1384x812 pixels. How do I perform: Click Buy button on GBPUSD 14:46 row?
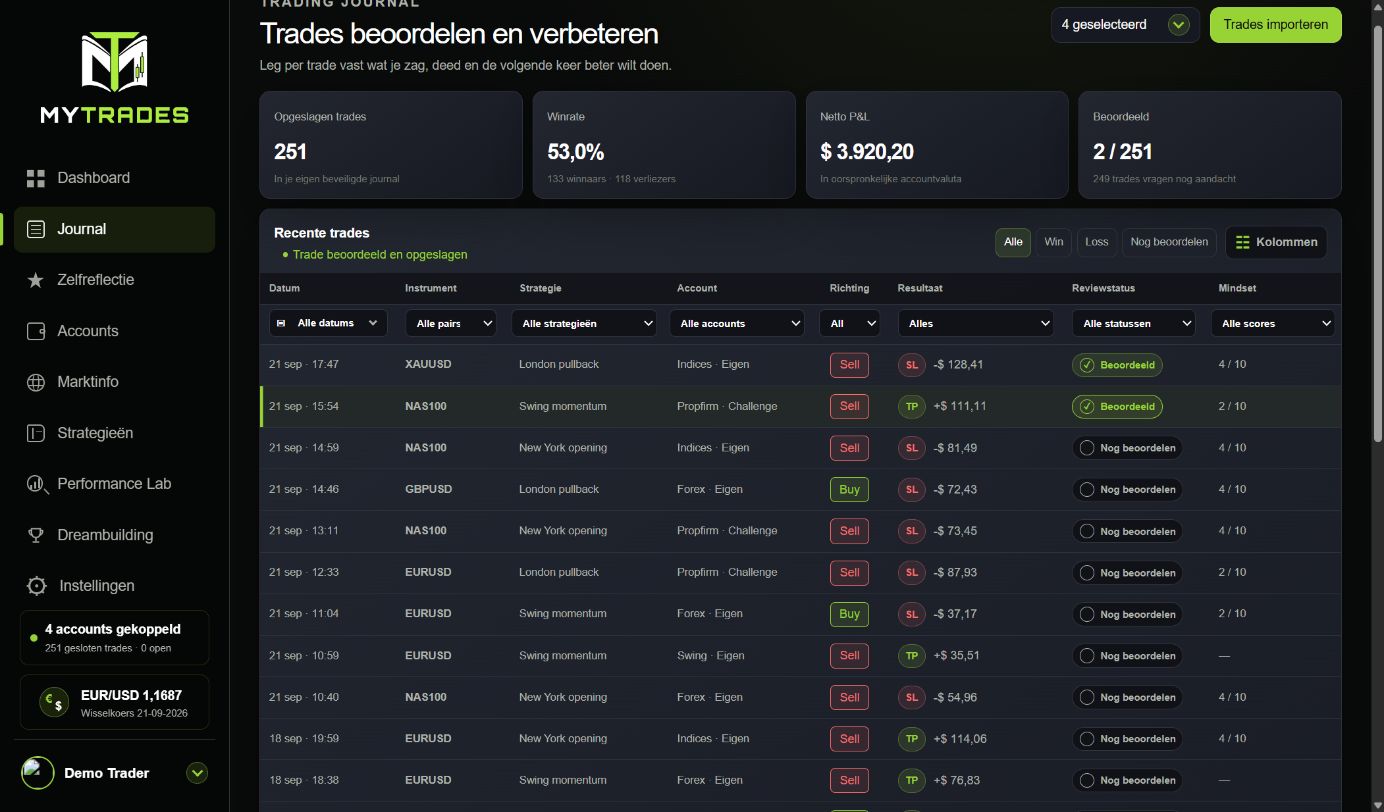click(x=849, y=490)
